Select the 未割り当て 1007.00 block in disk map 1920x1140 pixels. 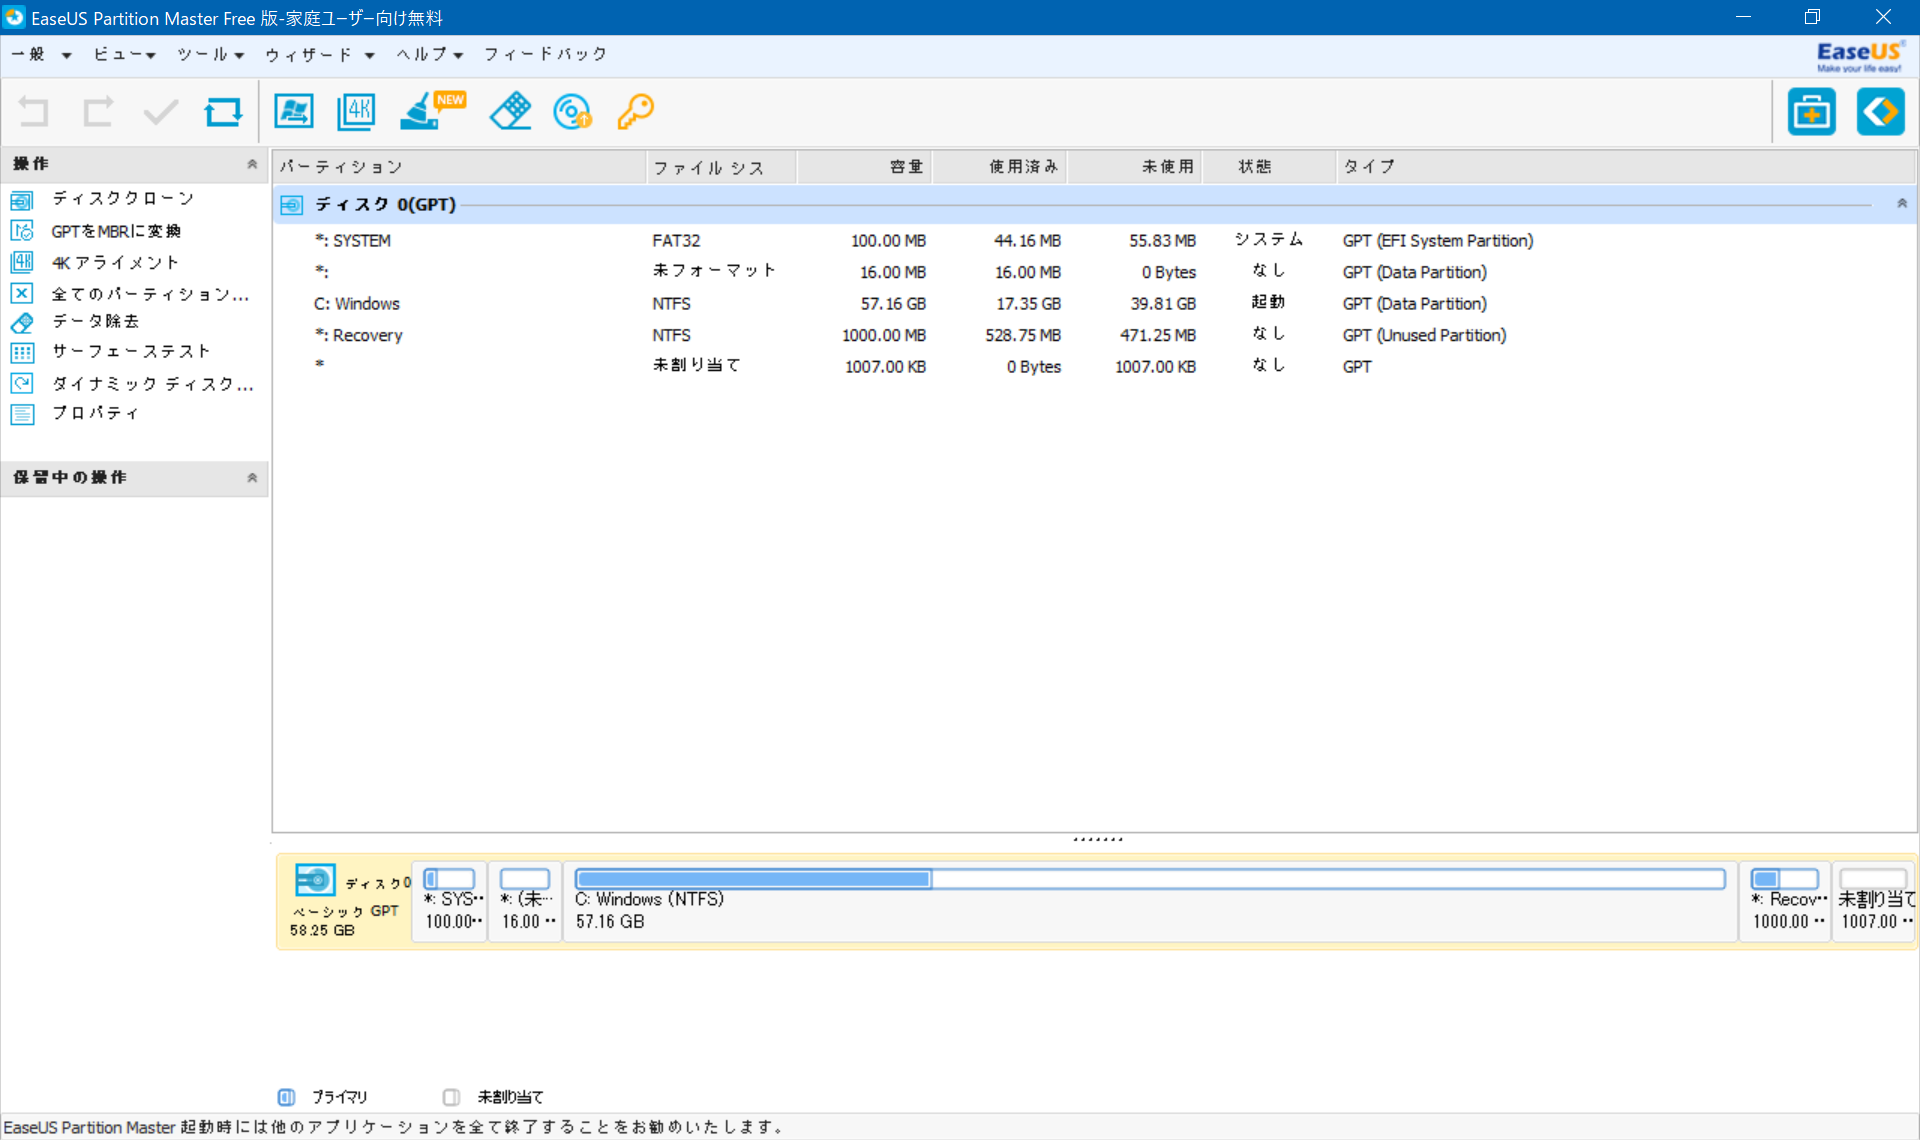coord(1875,901)
